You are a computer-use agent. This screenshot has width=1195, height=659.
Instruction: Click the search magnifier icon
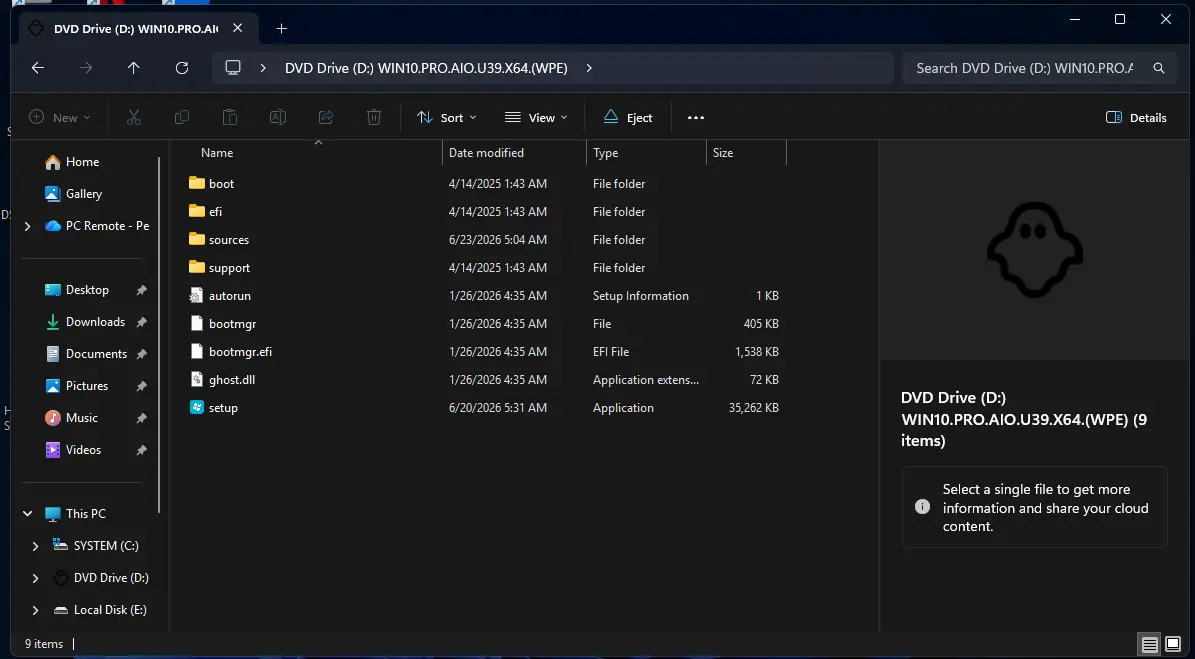click(1158, 68)
